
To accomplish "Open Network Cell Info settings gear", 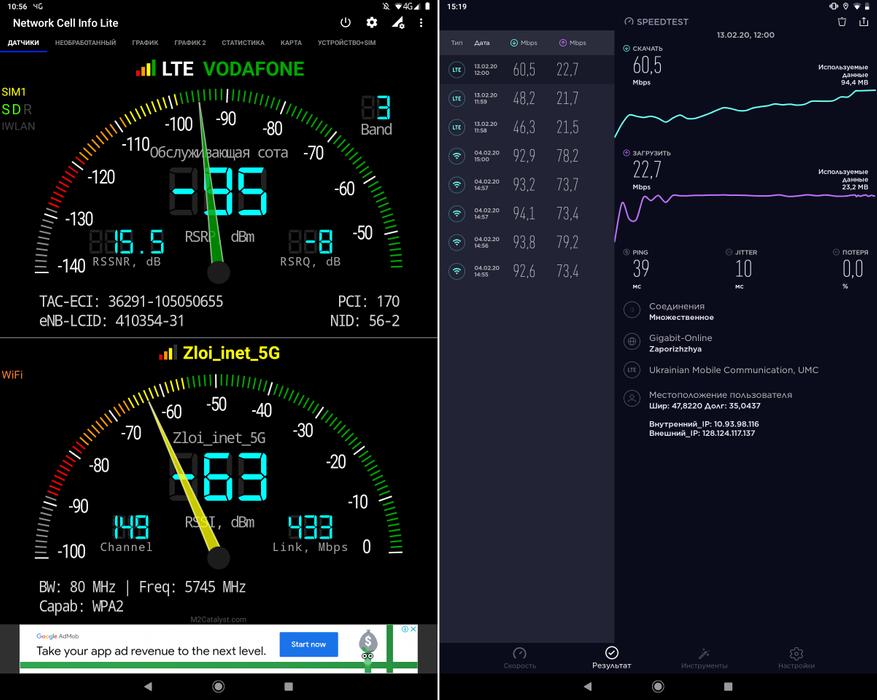I will coord(371,22).
